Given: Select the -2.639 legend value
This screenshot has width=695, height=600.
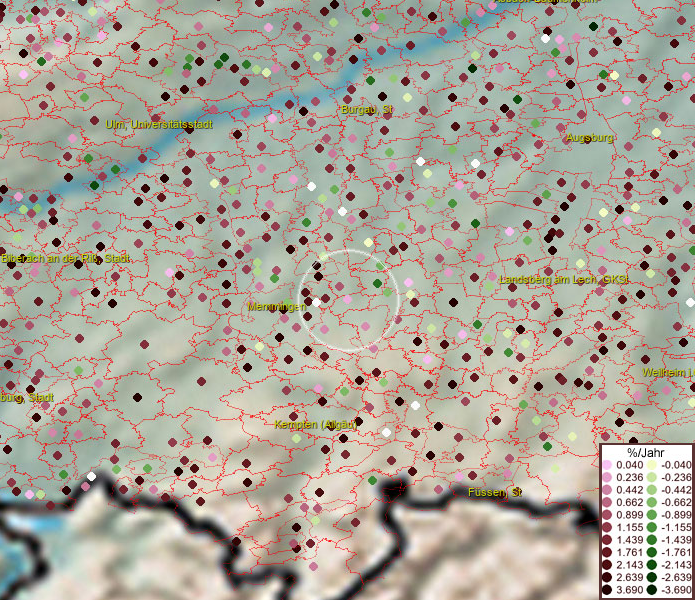Looking at the screenshot, I should point(676,577).
